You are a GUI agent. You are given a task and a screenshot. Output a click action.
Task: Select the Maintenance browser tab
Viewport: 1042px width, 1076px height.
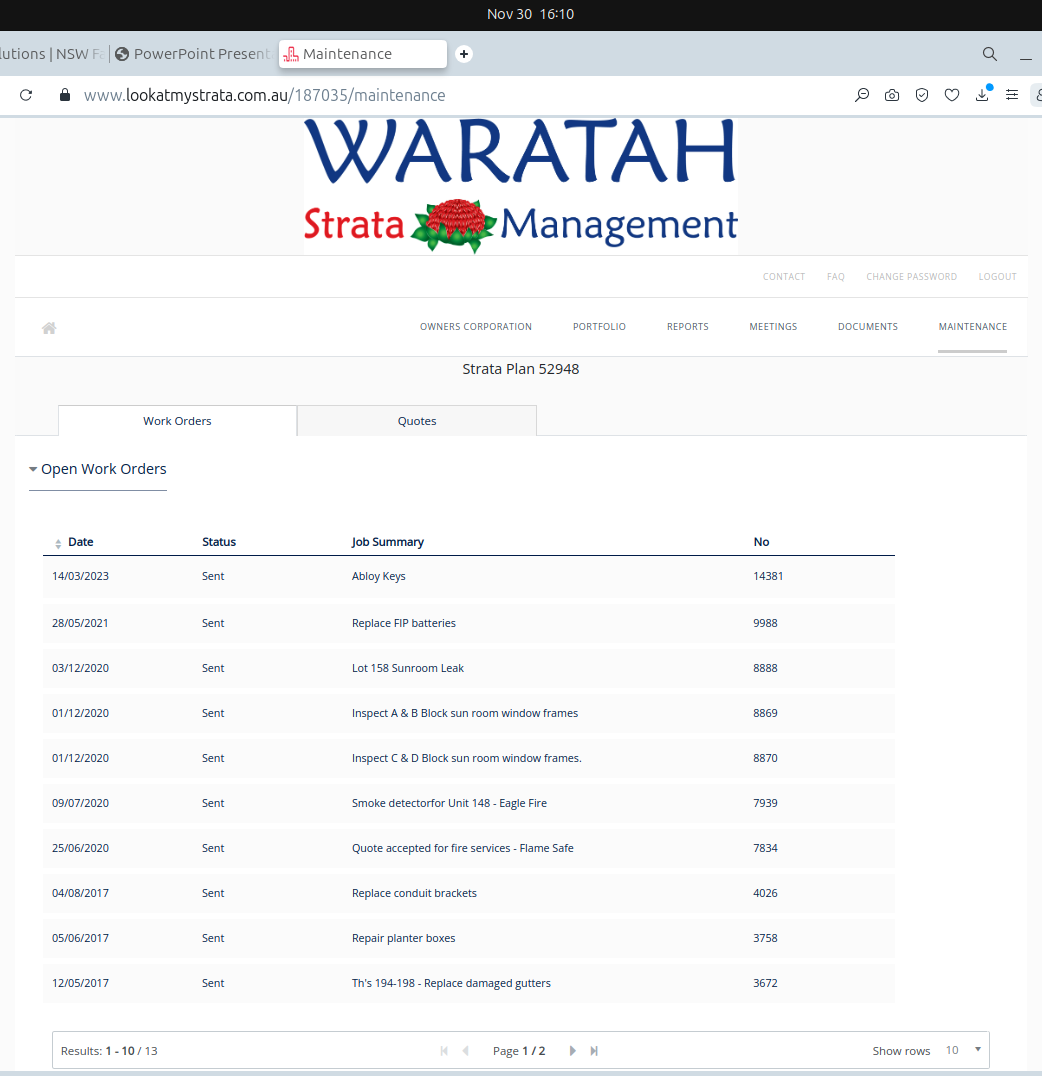[362, 54]
